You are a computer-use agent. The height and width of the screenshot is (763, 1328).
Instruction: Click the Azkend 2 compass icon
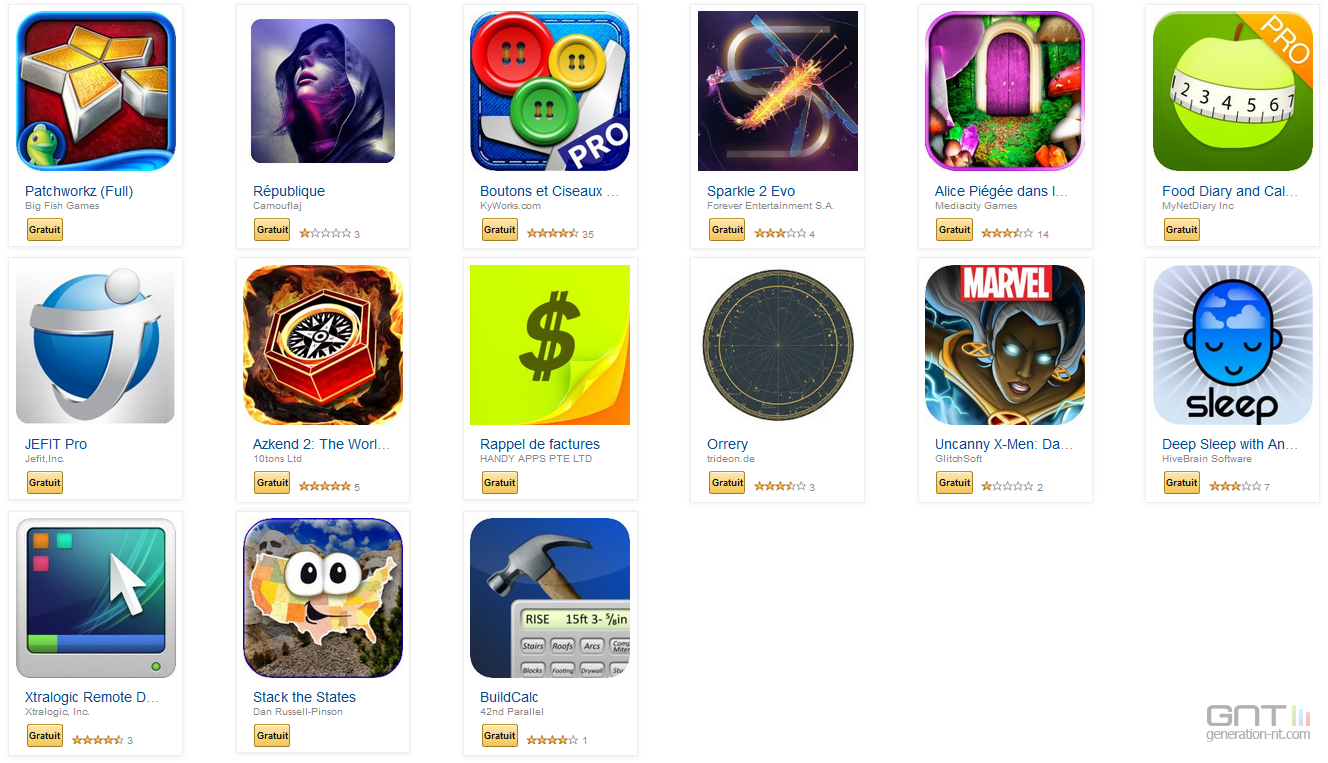coord(323,345)
